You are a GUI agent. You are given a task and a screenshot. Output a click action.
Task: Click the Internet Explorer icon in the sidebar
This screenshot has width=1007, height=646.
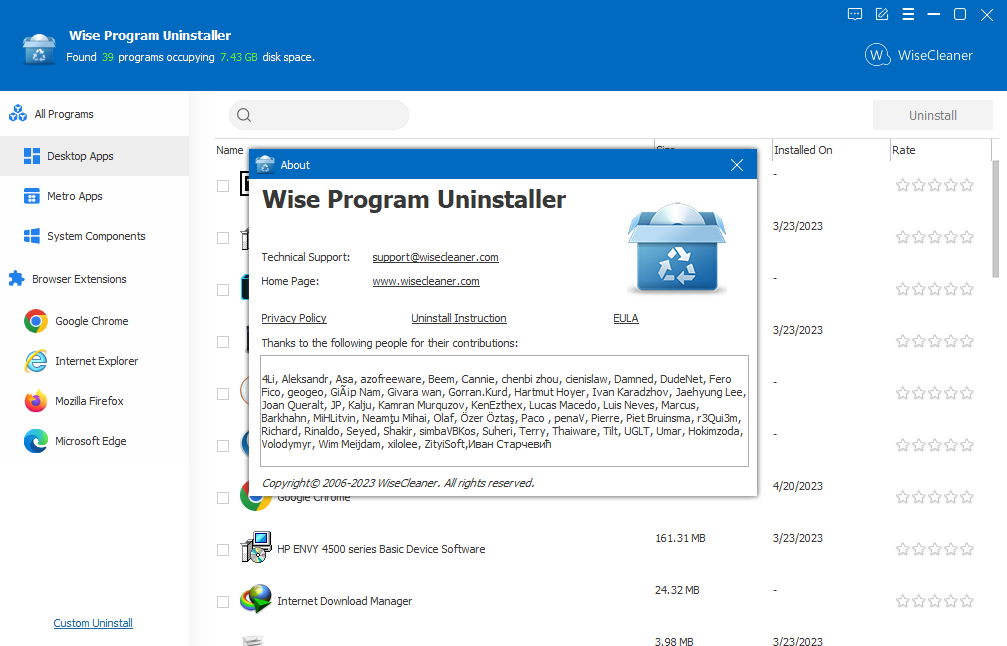click(36, 361)
